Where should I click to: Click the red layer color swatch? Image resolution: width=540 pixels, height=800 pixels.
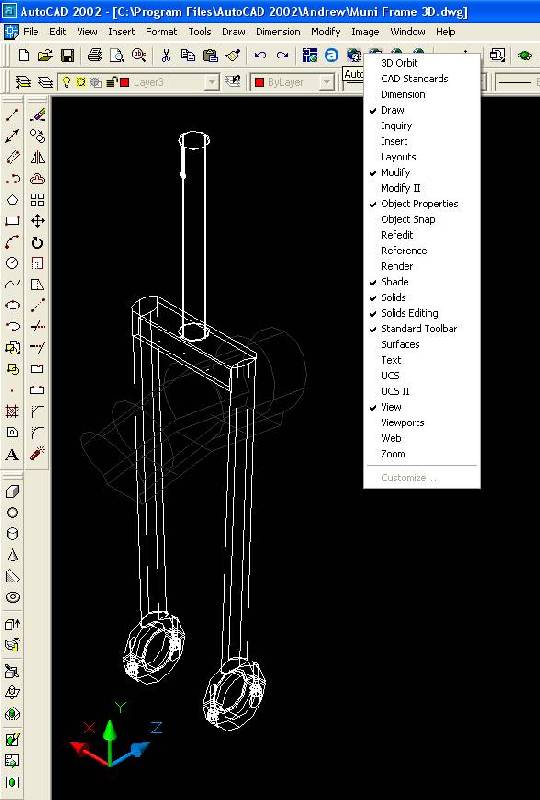pyautogui.click(x=125, y=82)
